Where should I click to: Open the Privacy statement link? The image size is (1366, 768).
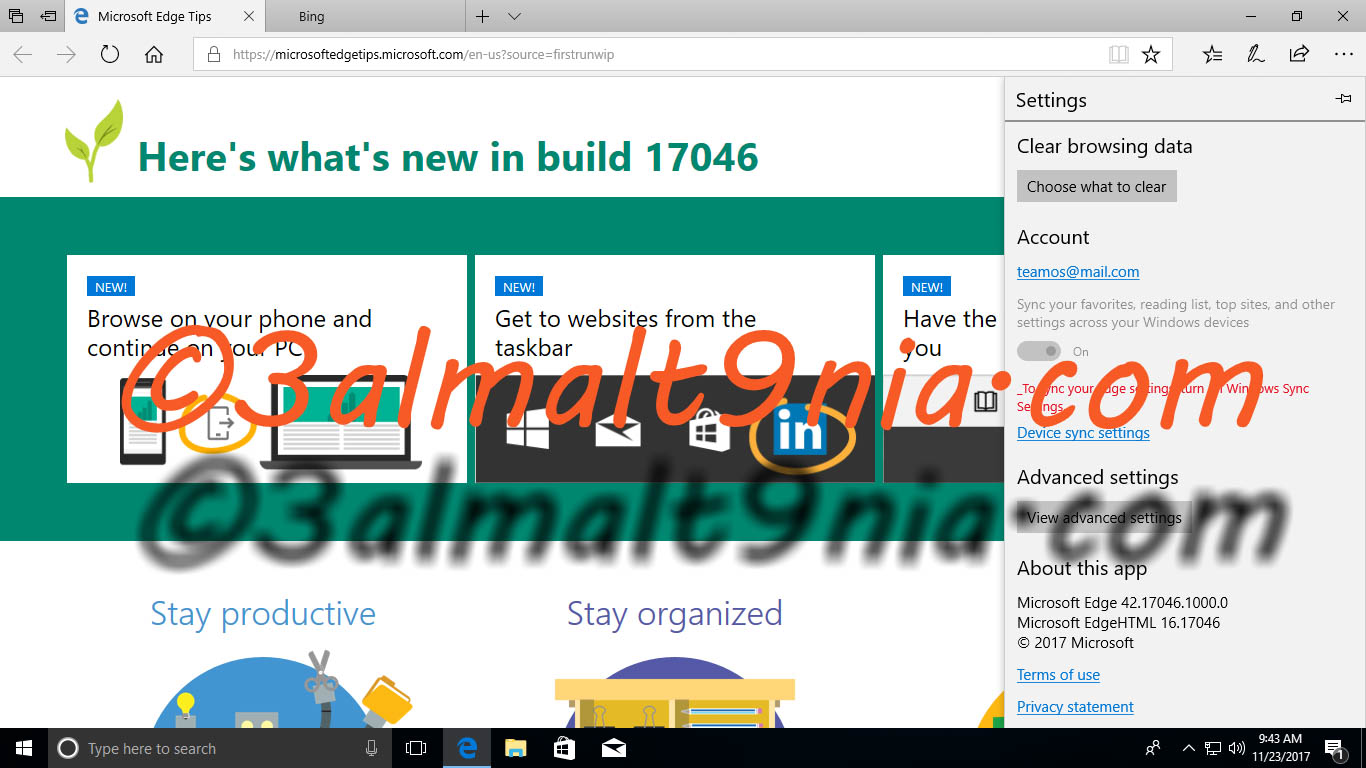(x=1075, y=707)
